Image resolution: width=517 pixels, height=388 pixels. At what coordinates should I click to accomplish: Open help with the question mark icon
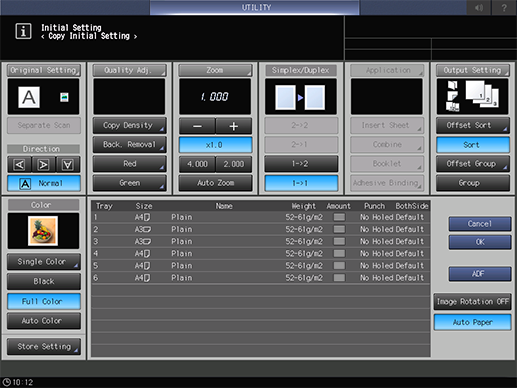click(504, 7)
